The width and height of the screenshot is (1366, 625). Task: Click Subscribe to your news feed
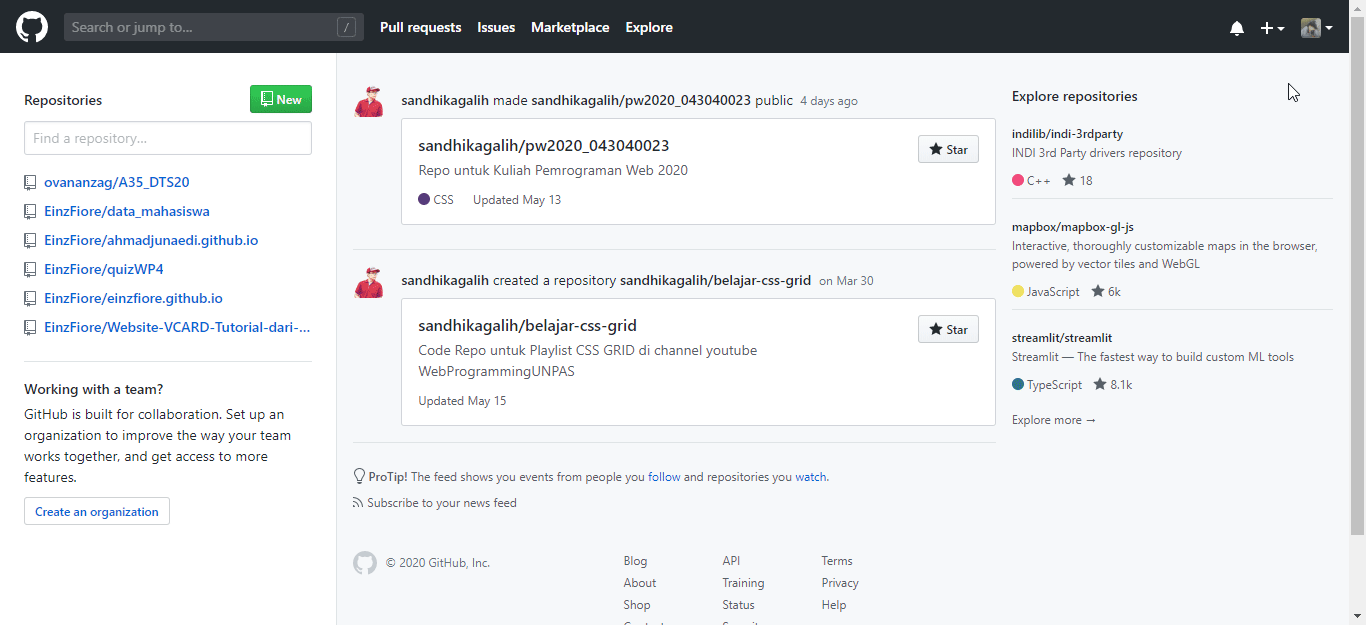tap(442, 503)
